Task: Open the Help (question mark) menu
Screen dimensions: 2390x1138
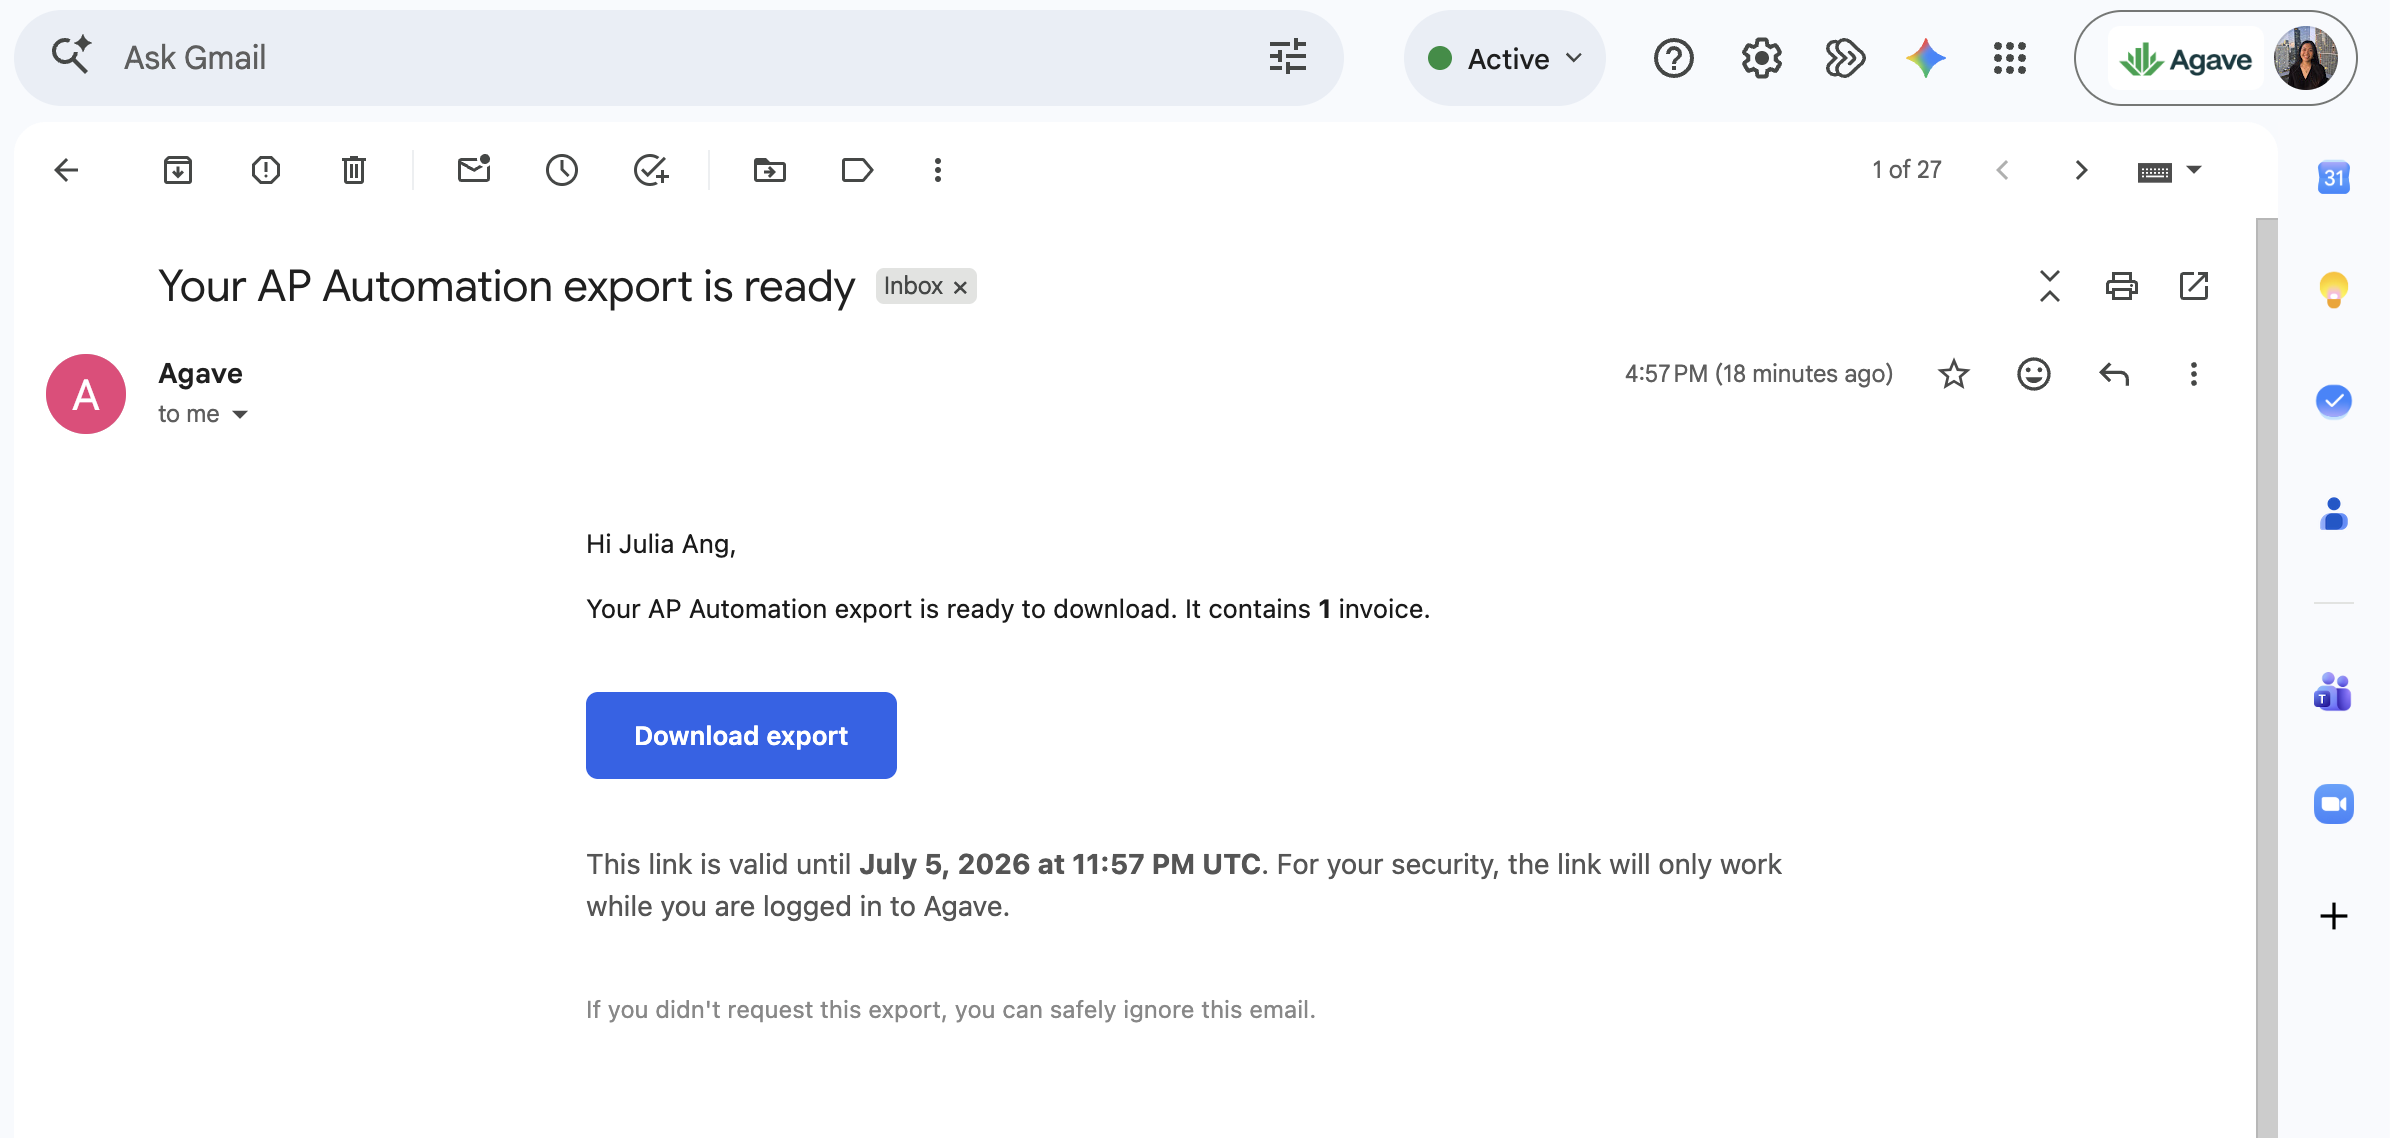Action: pyautogui.click(x=1674, y=58)
